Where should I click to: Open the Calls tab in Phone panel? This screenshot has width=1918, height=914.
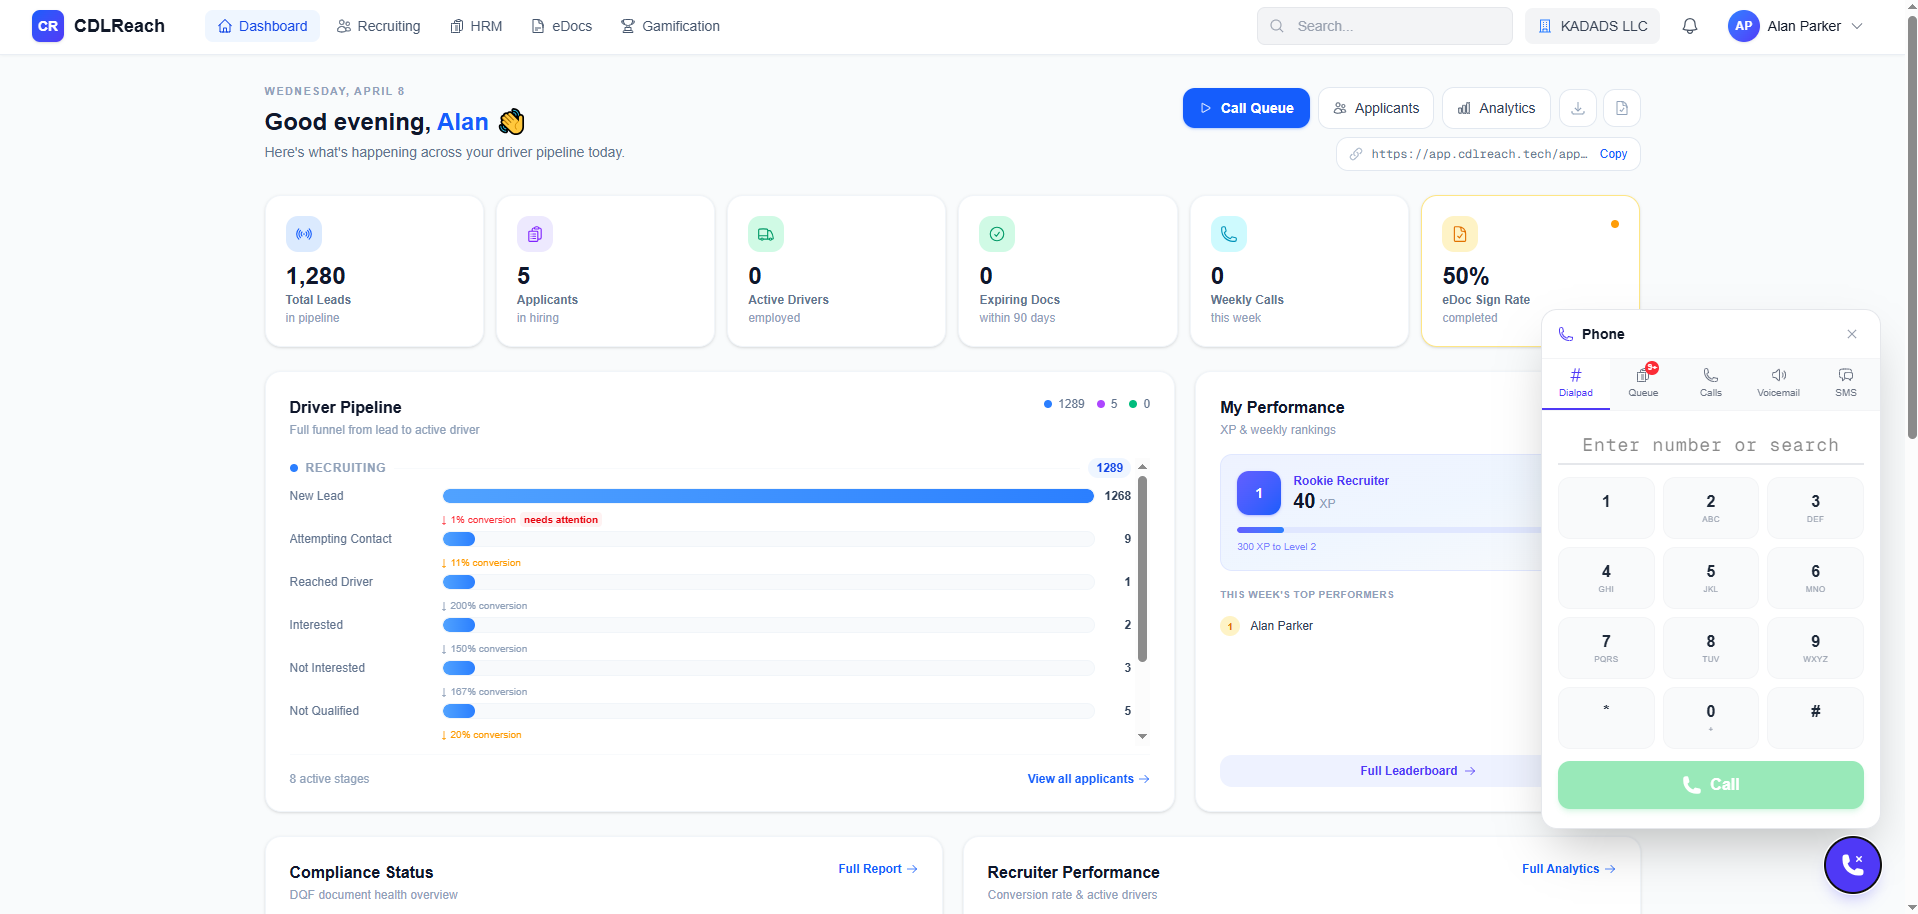point(1711,383)
